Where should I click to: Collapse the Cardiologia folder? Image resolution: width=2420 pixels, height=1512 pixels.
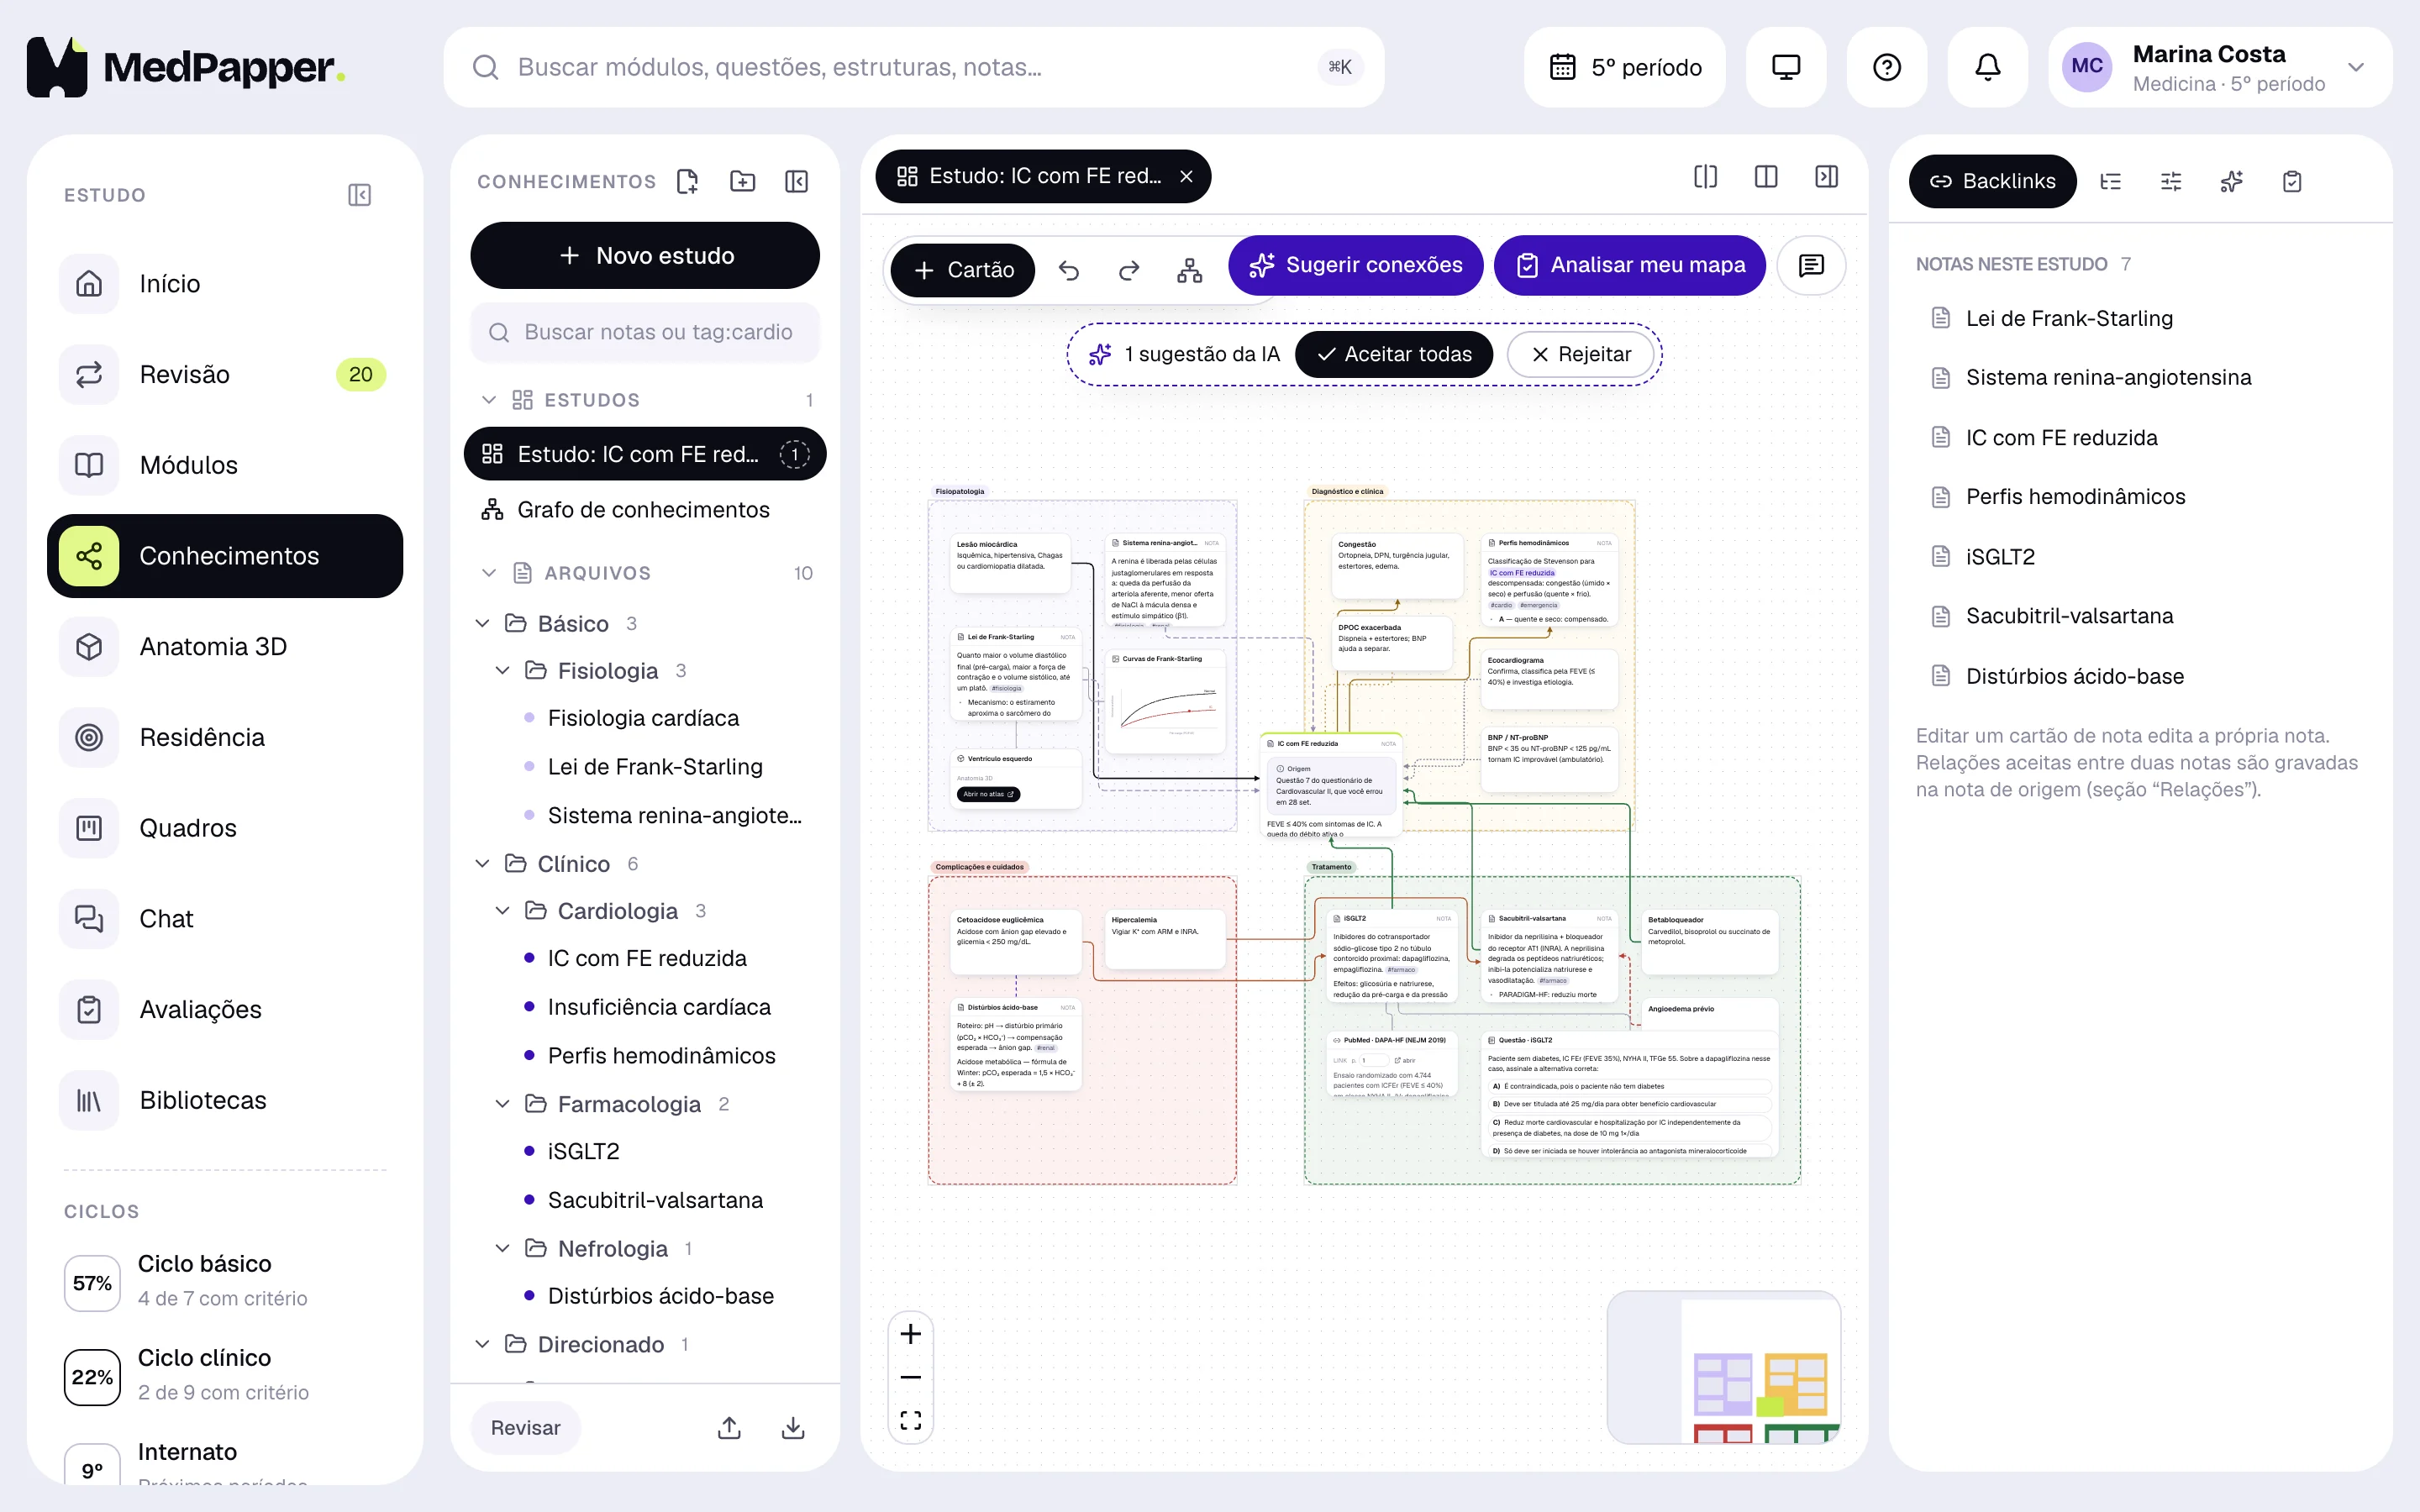pyautogui.click(x=502, y=910)
